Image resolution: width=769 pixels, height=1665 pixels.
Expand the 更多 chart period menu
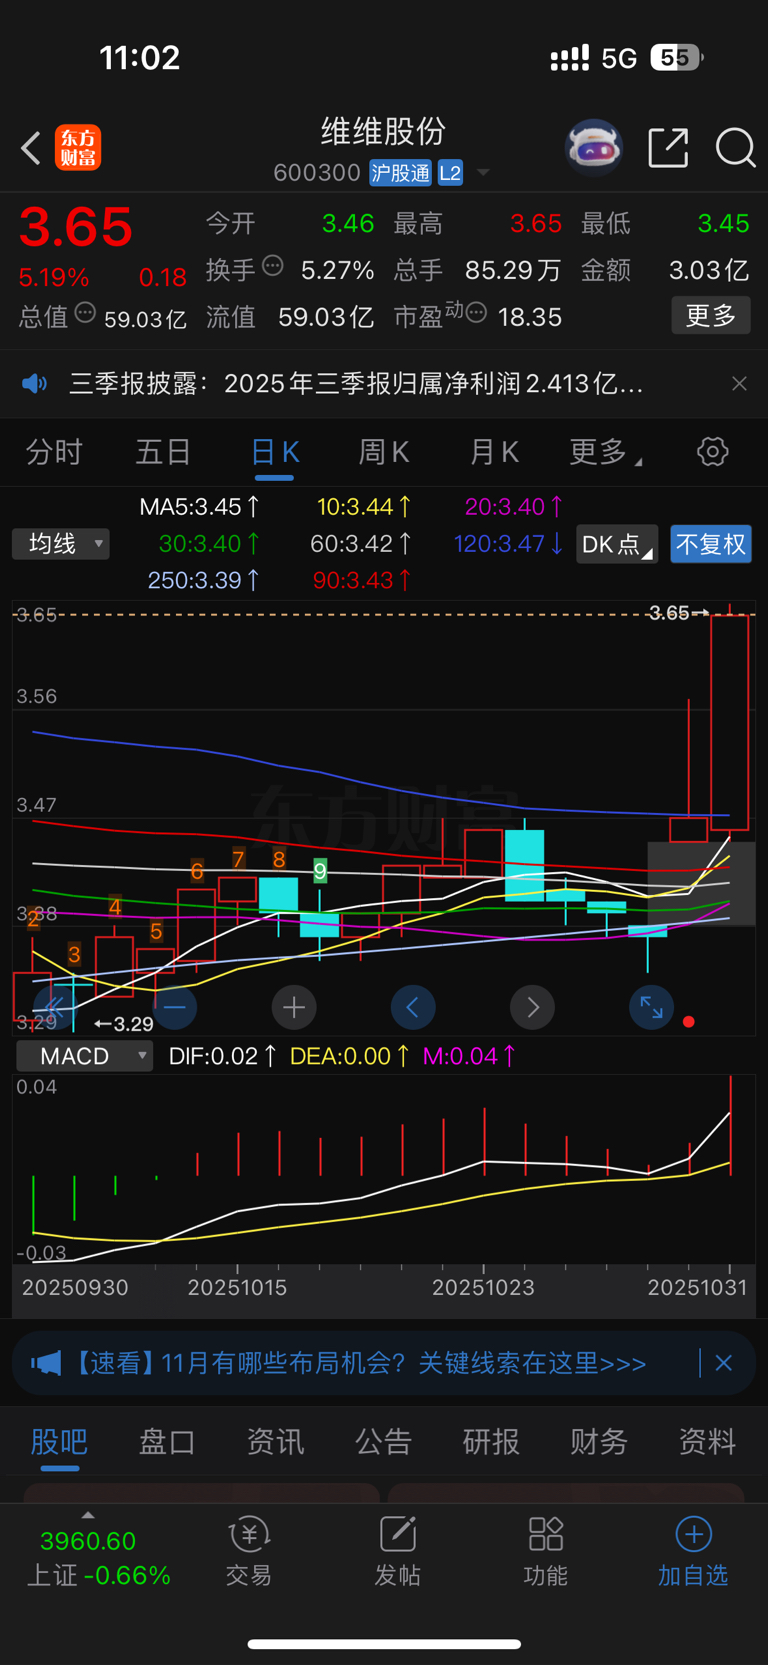[605, 453]
